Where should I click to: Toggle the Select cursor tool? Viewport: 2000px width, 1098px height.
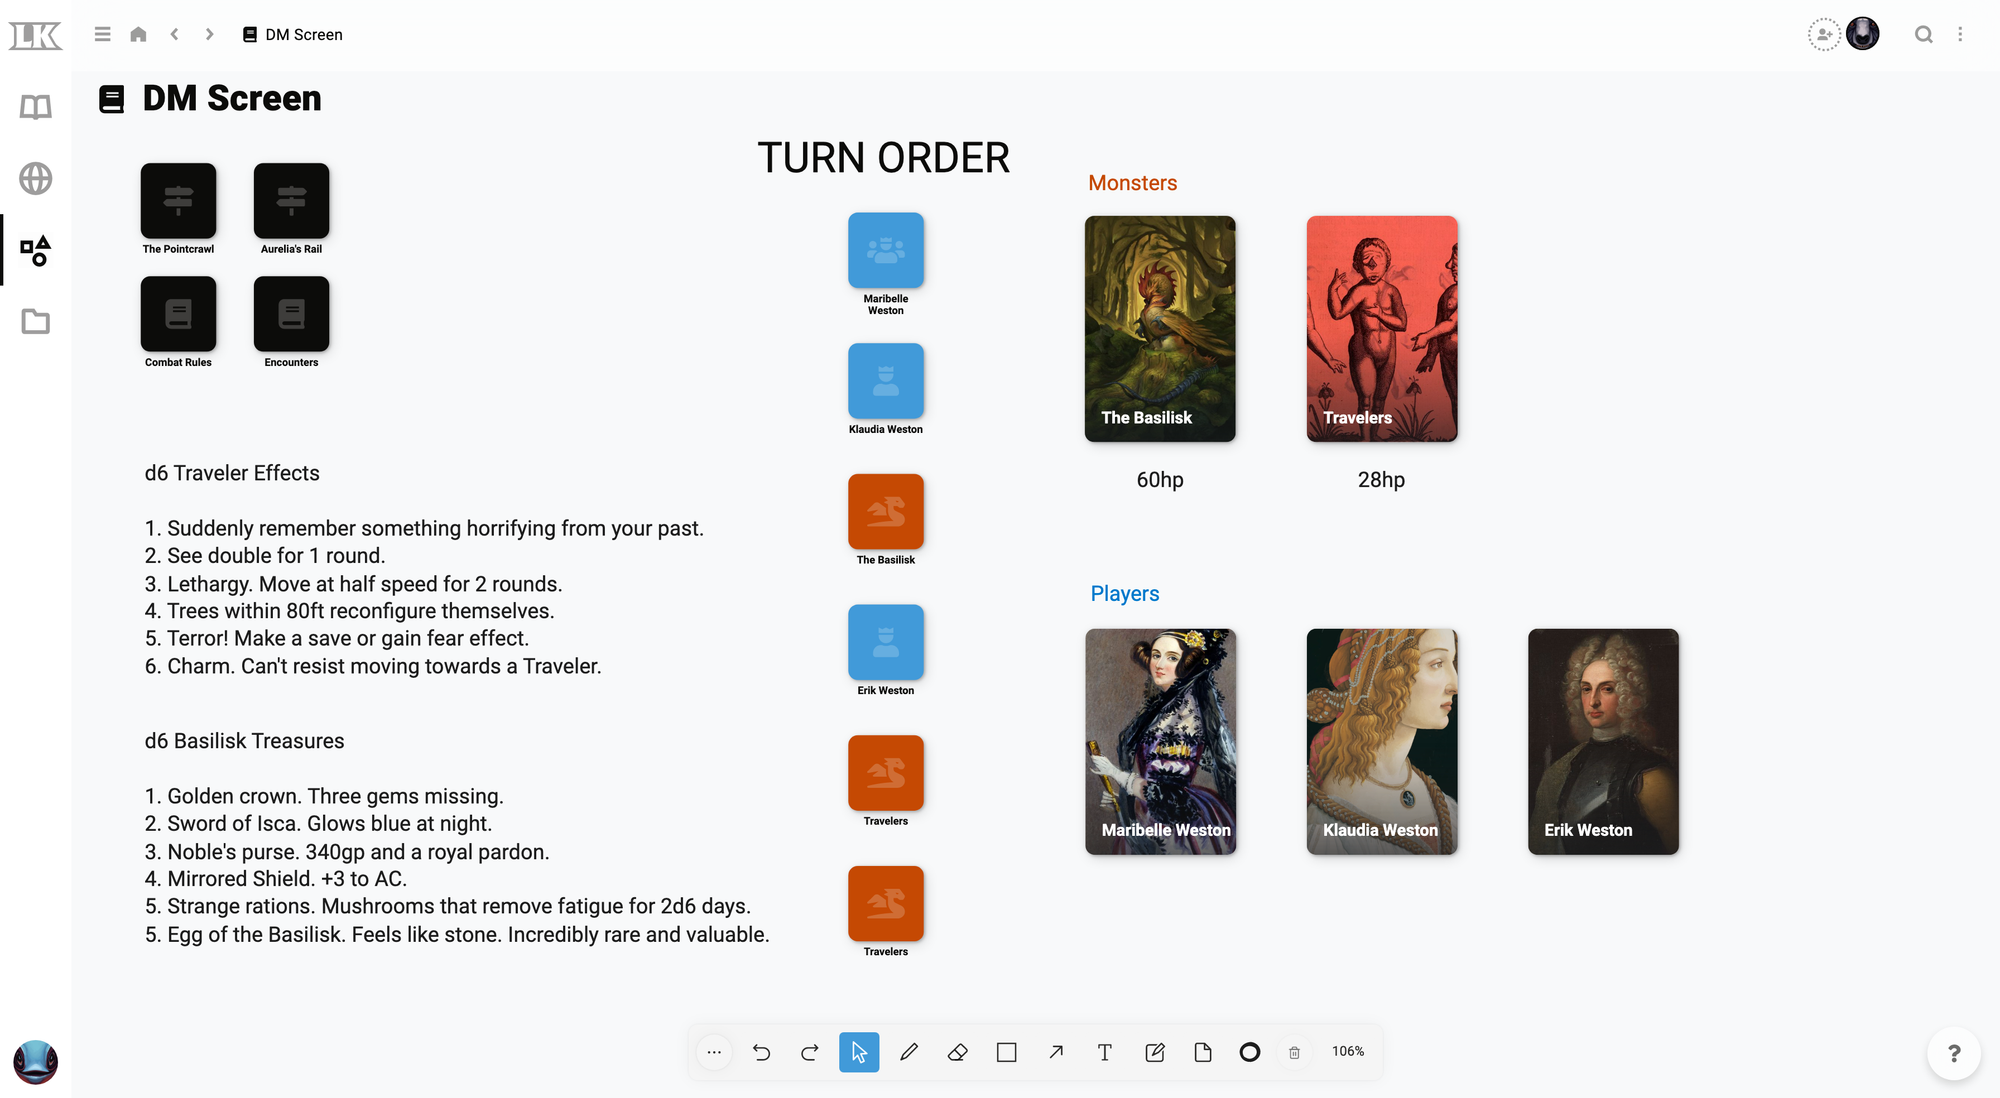point(859,1052)
